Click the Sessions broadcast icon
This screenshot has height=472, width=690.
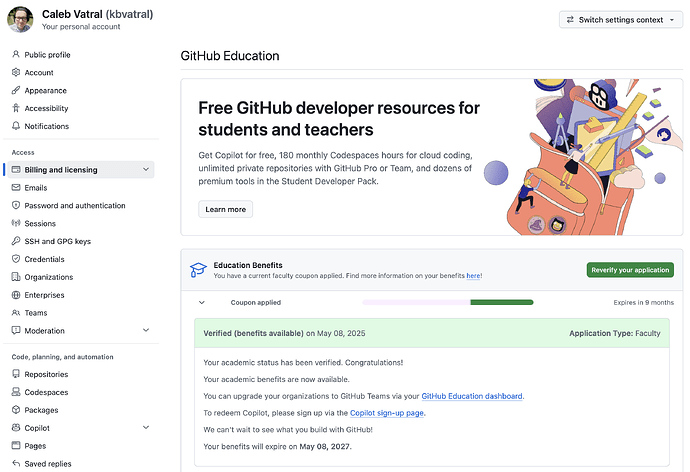point(16,223)
